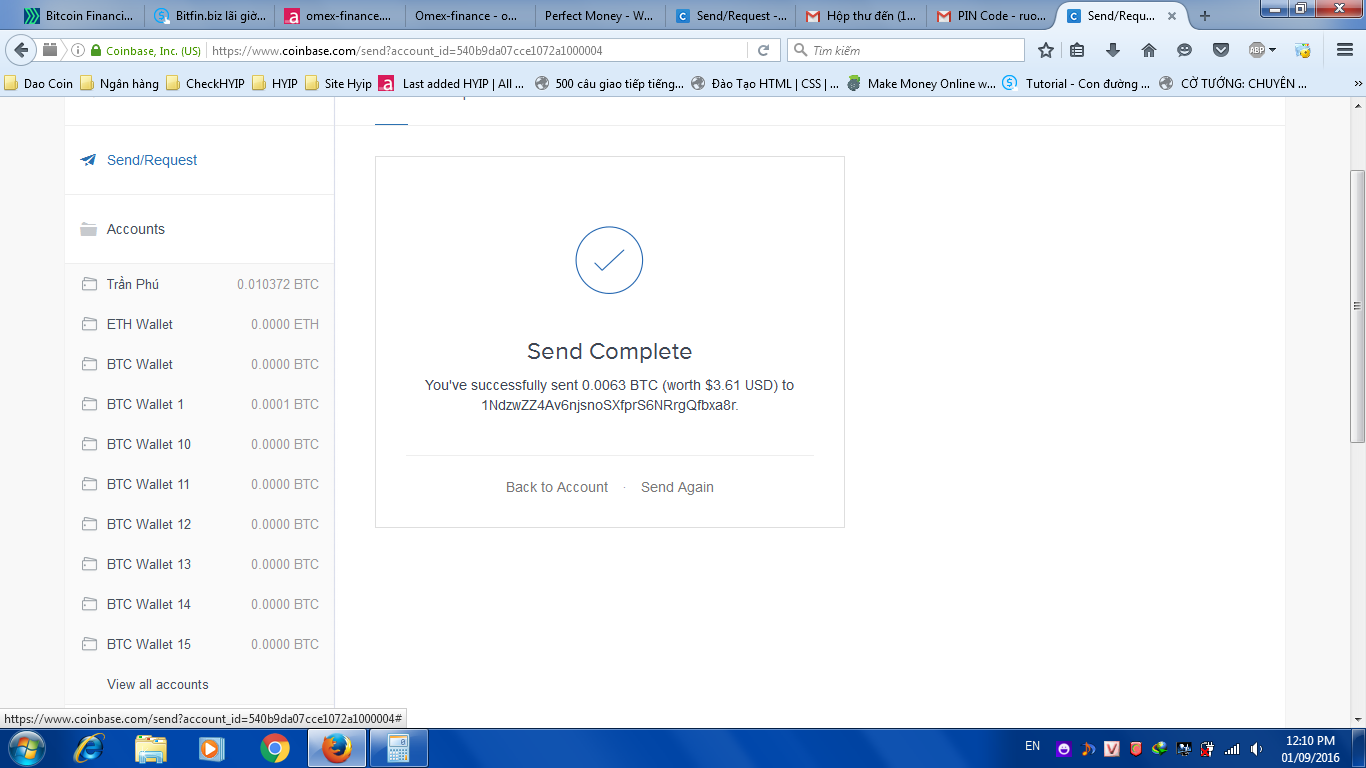Open Windows Explorer from the taskbar

[x=150, y=748]
